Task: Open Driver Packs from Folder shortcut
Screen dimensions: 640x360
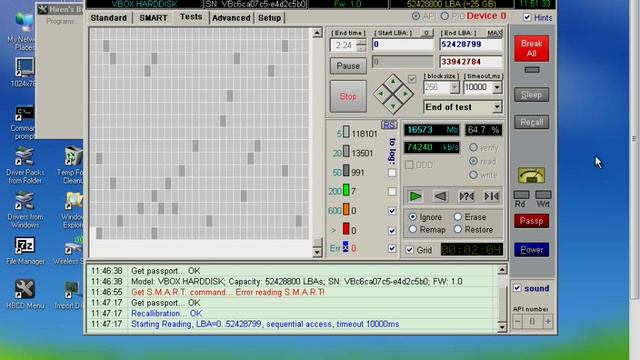Action: click(24, 165)
